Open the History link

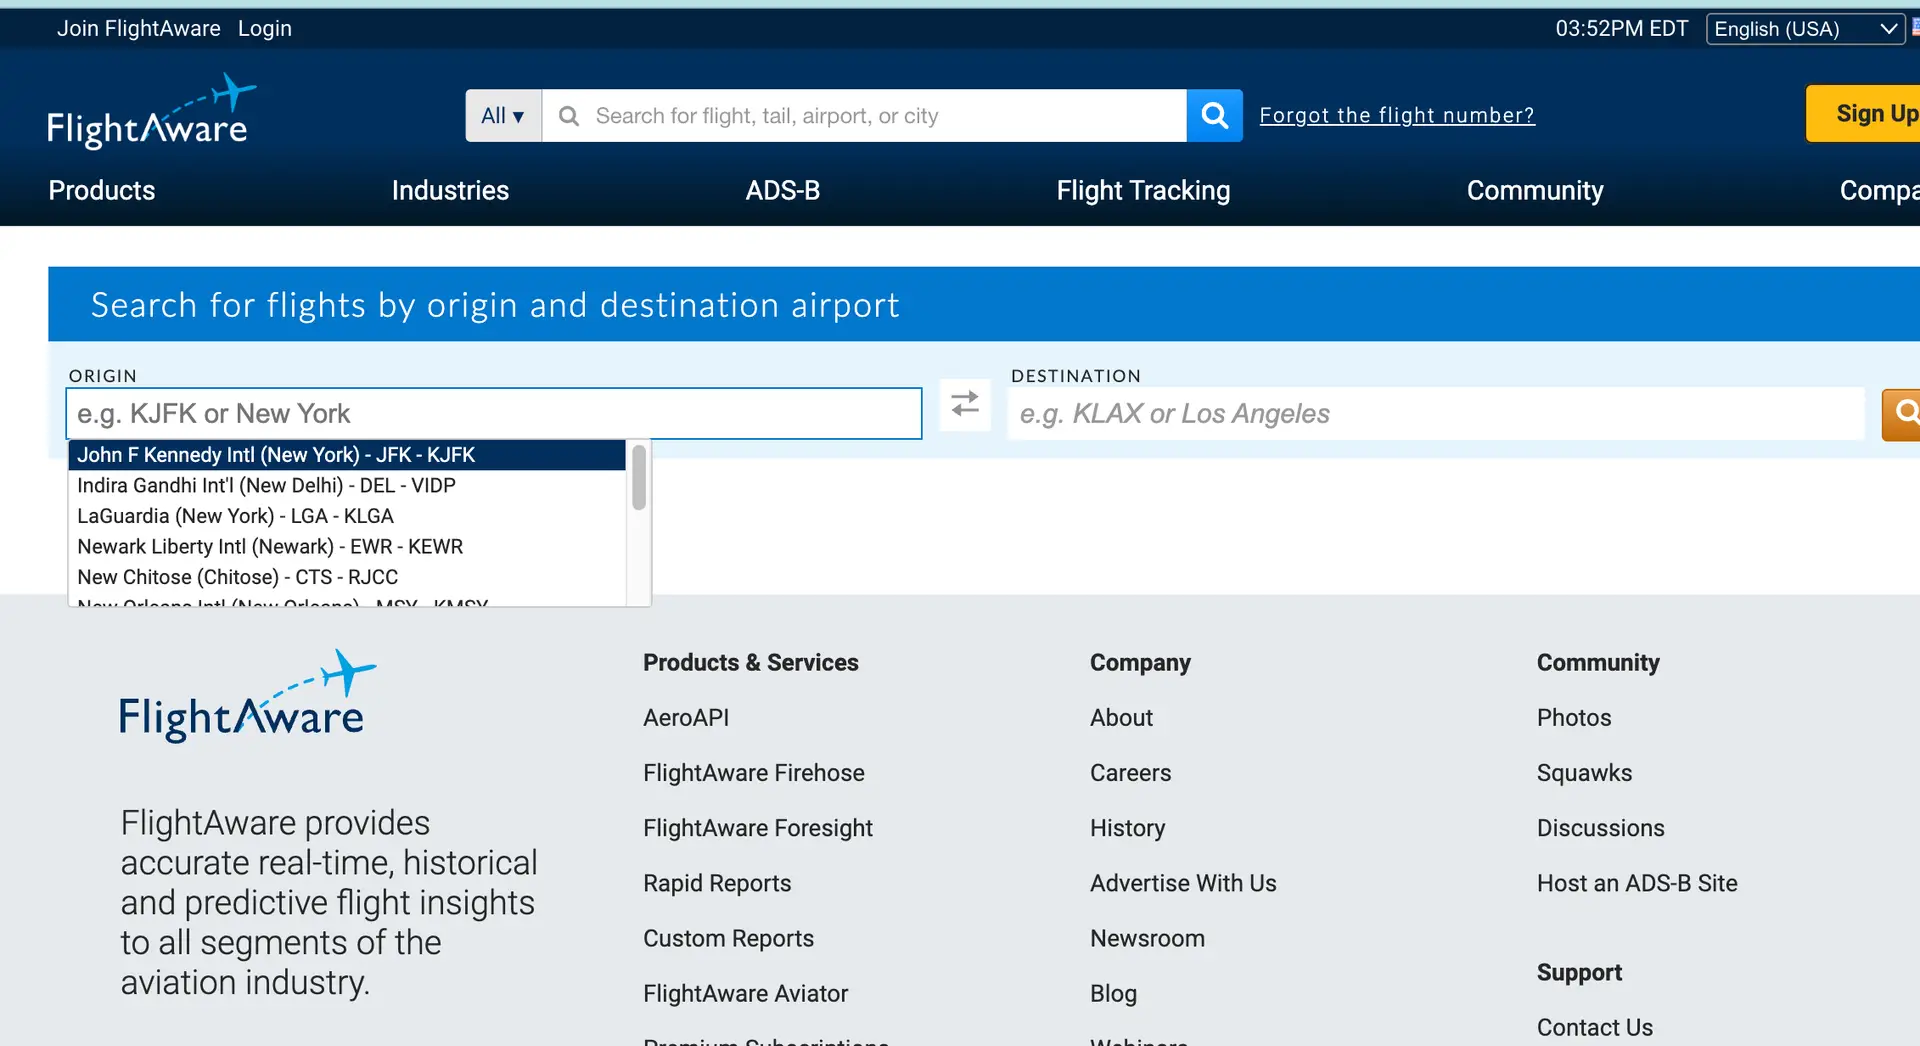[1127, 828]
